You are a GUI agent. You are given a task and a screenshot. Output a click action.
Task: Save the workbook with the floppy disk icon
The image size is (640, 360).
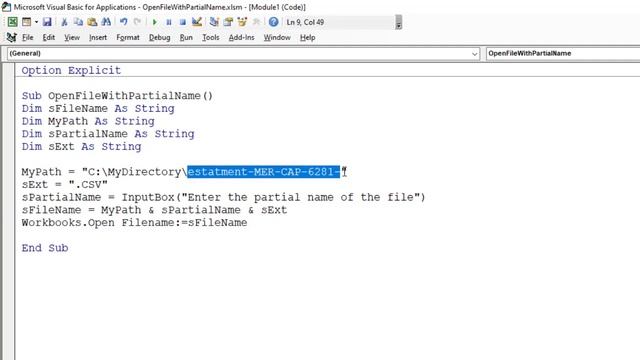point(47,22)
